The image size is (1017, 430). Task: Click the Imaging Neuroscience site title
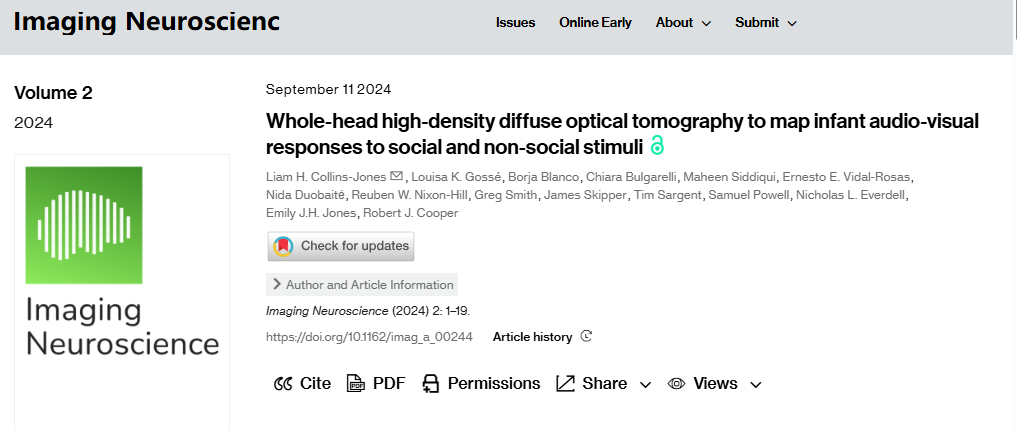(x=147, y=23)
